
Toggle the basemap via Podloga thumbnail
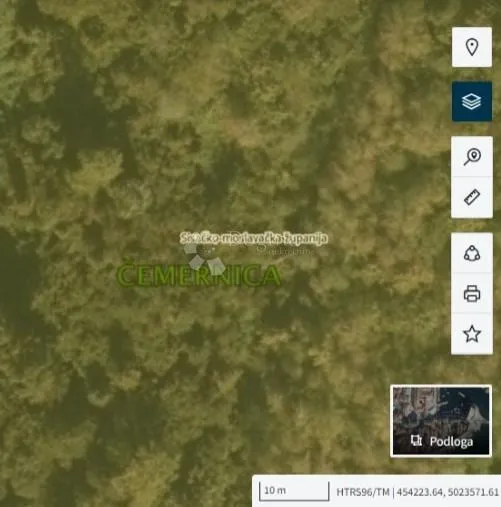pos(441,421)
